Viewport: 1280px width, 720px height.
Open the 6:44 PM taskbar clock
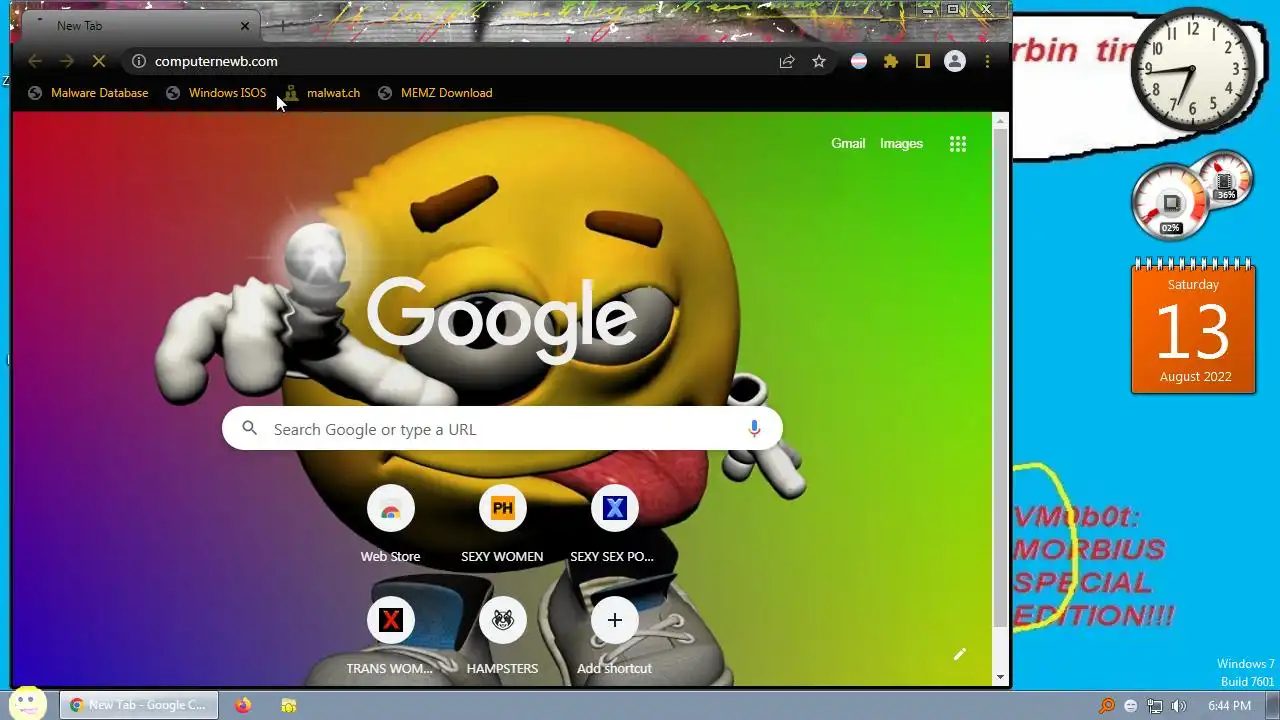pyautogui.click(x=1229, y=705)
